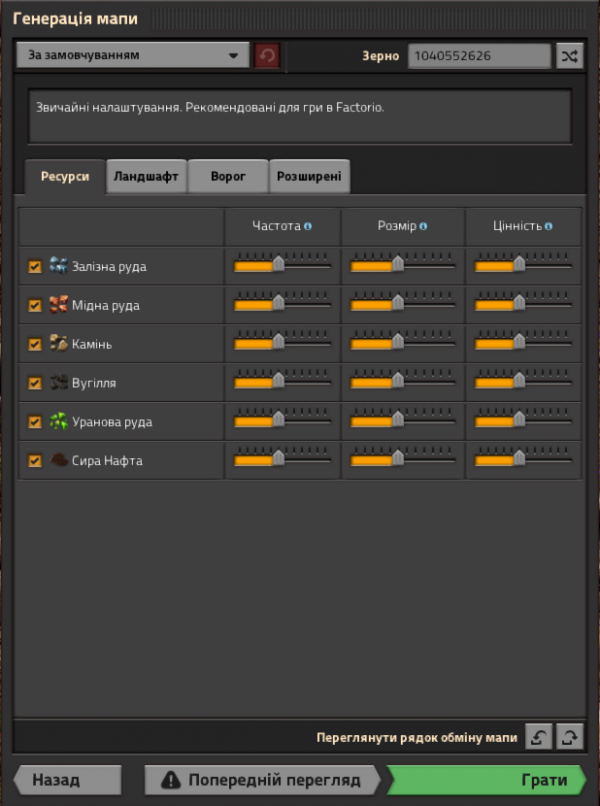Image resolution: width=600 pixels, height=806 pixels.
Task: Adjust Мідна руда size slider
Action: pyautogui.click(x=403, y=302)
